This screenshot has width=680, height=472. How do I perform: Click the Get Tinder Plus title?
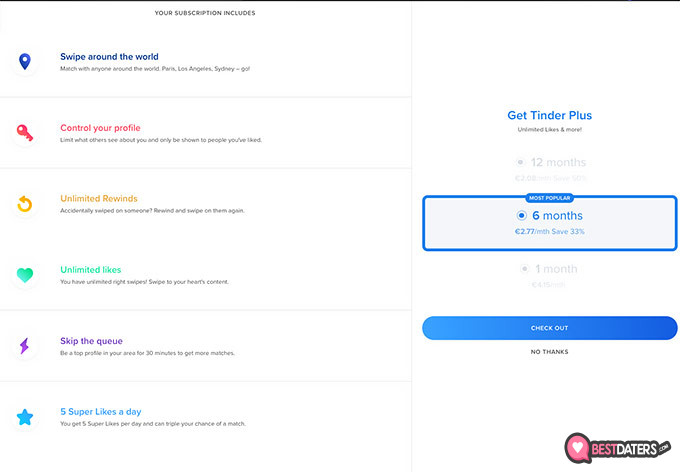pos(549,115)
